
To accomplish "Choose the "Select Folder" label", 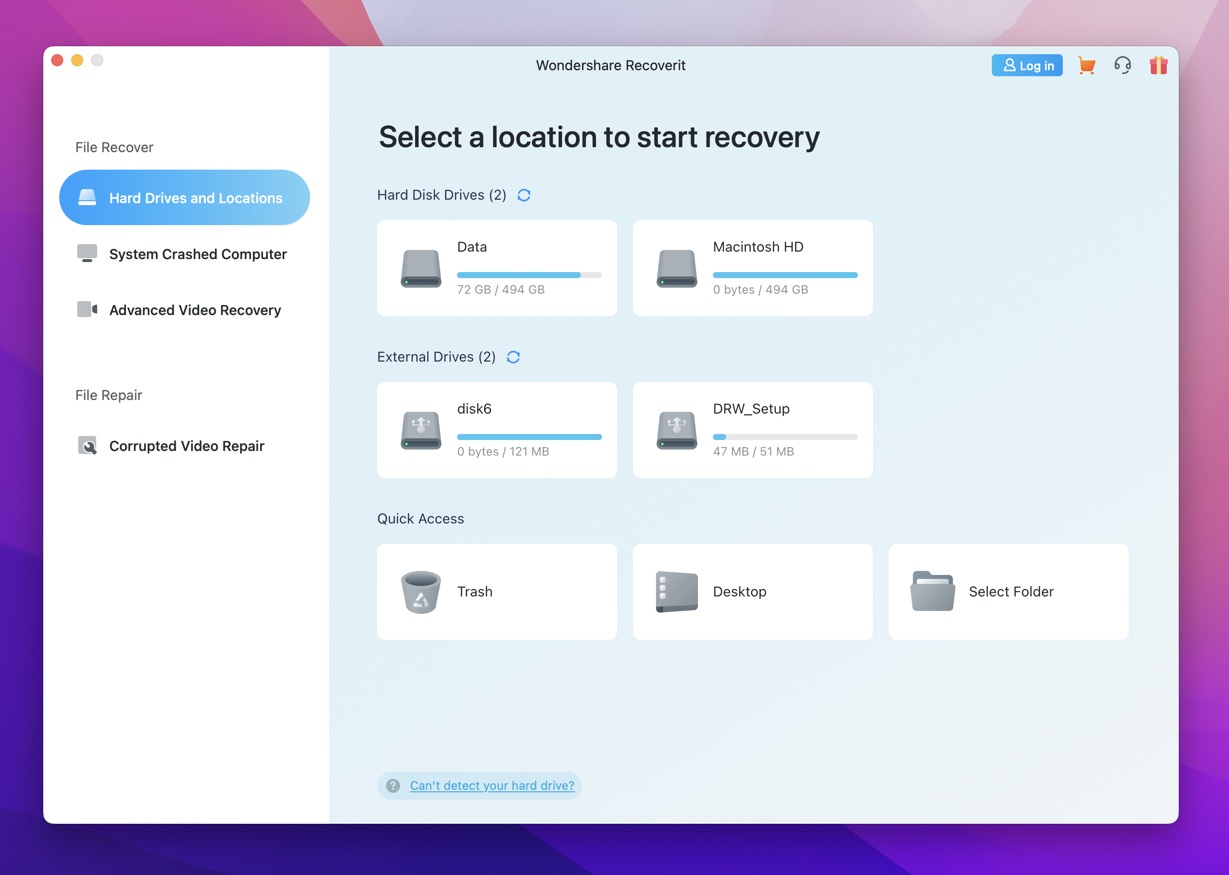I will (1011, 592).
